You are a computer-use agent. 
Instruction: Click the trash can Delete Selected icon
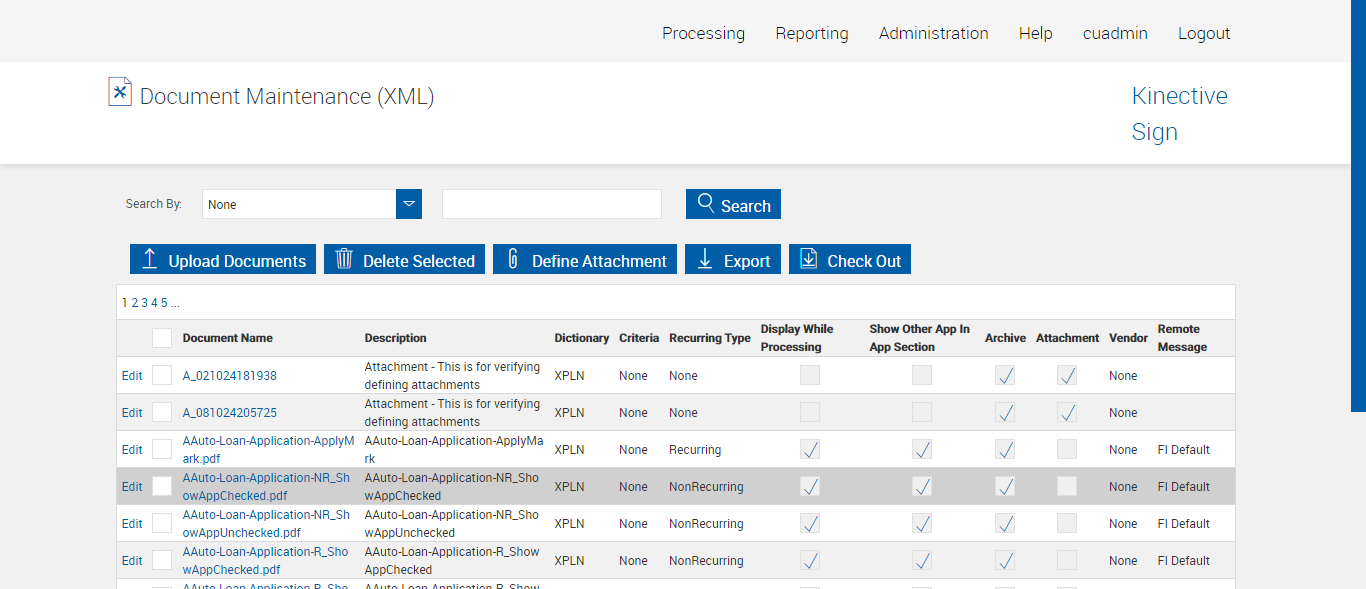[x=344, y=259]
